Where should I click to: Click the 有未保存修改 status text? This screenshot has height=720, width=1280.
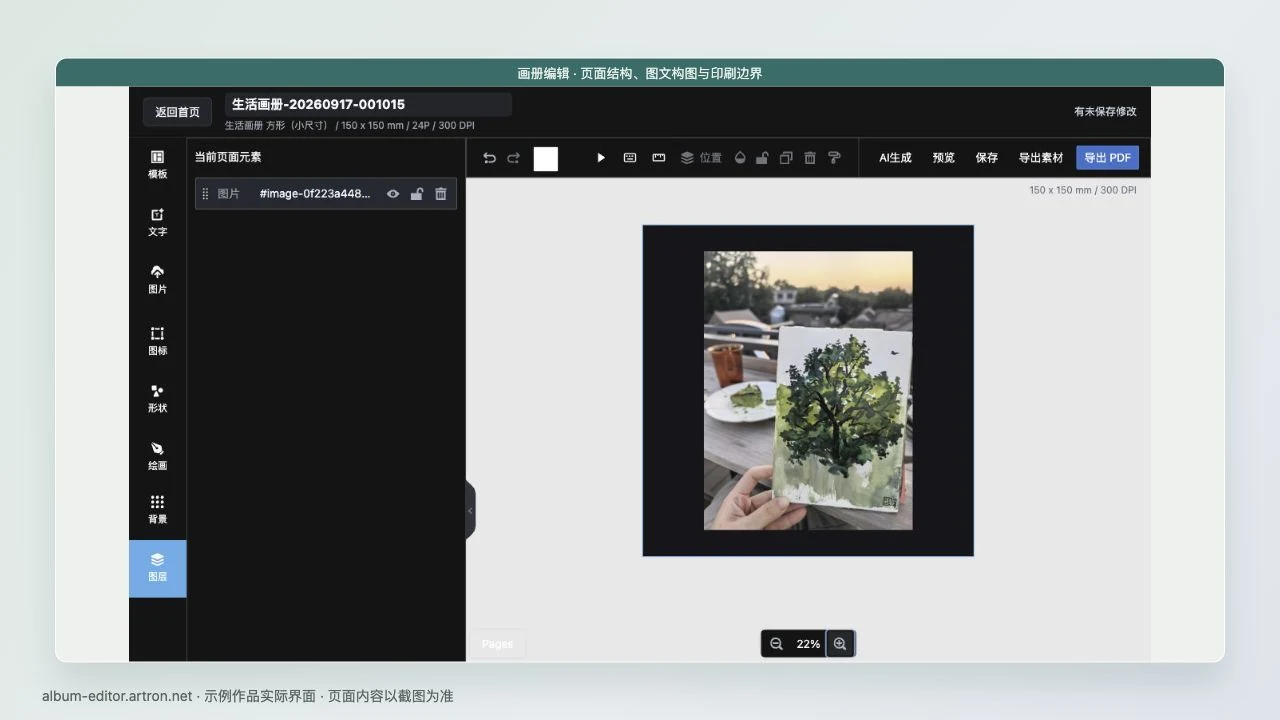[1105, 112]
